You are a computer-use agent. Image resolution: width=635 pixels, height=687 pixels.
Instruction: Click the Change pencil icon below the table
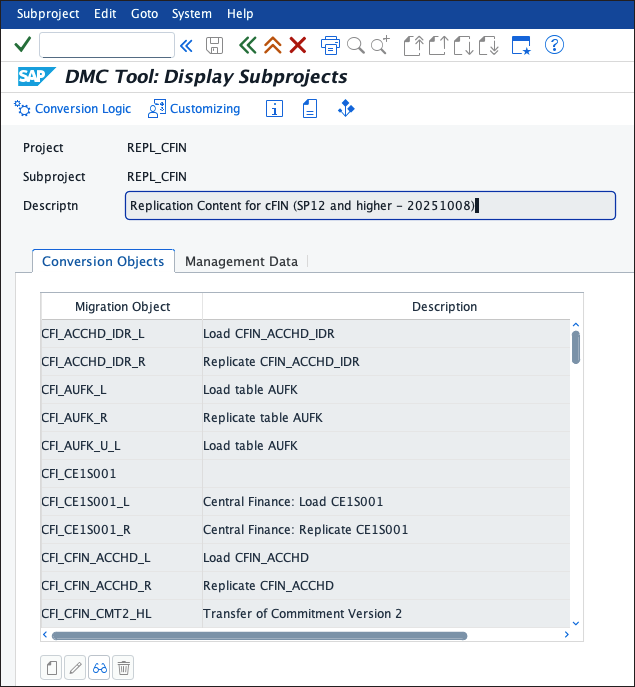coord(75,668)
